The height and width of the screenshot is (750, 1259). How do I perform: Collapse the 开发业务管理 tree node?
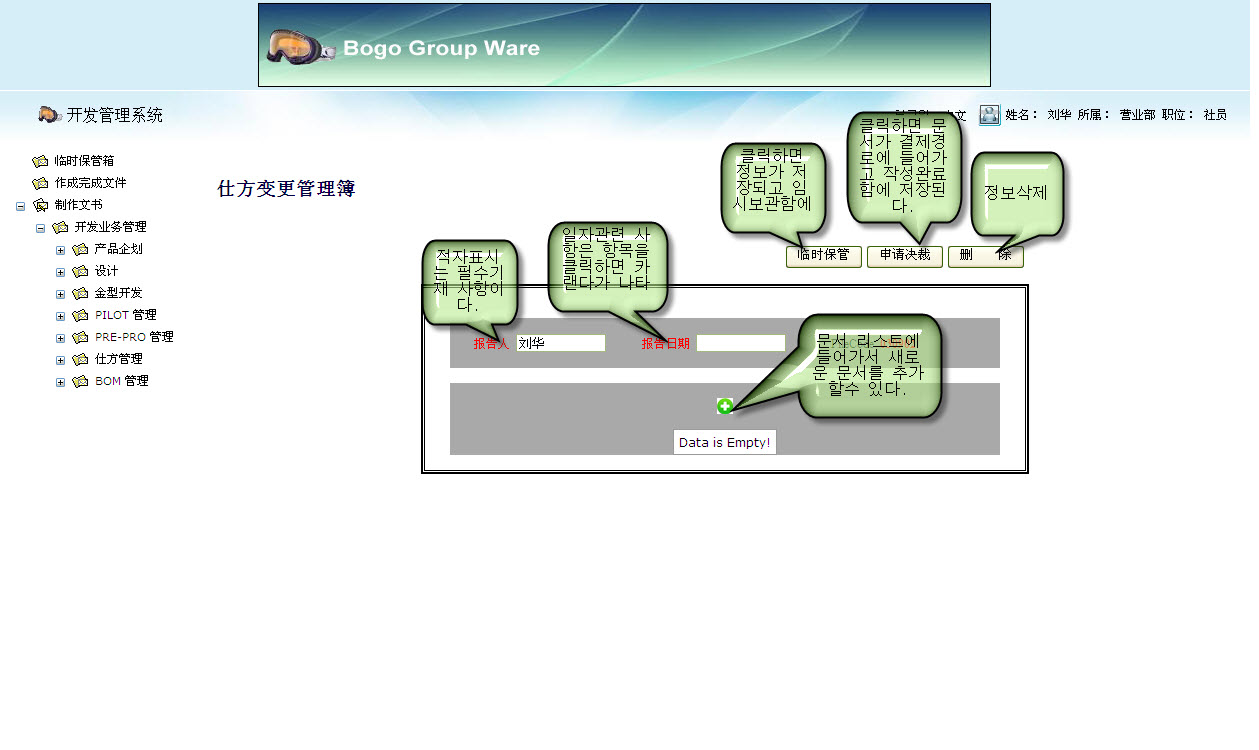point(40,228)
